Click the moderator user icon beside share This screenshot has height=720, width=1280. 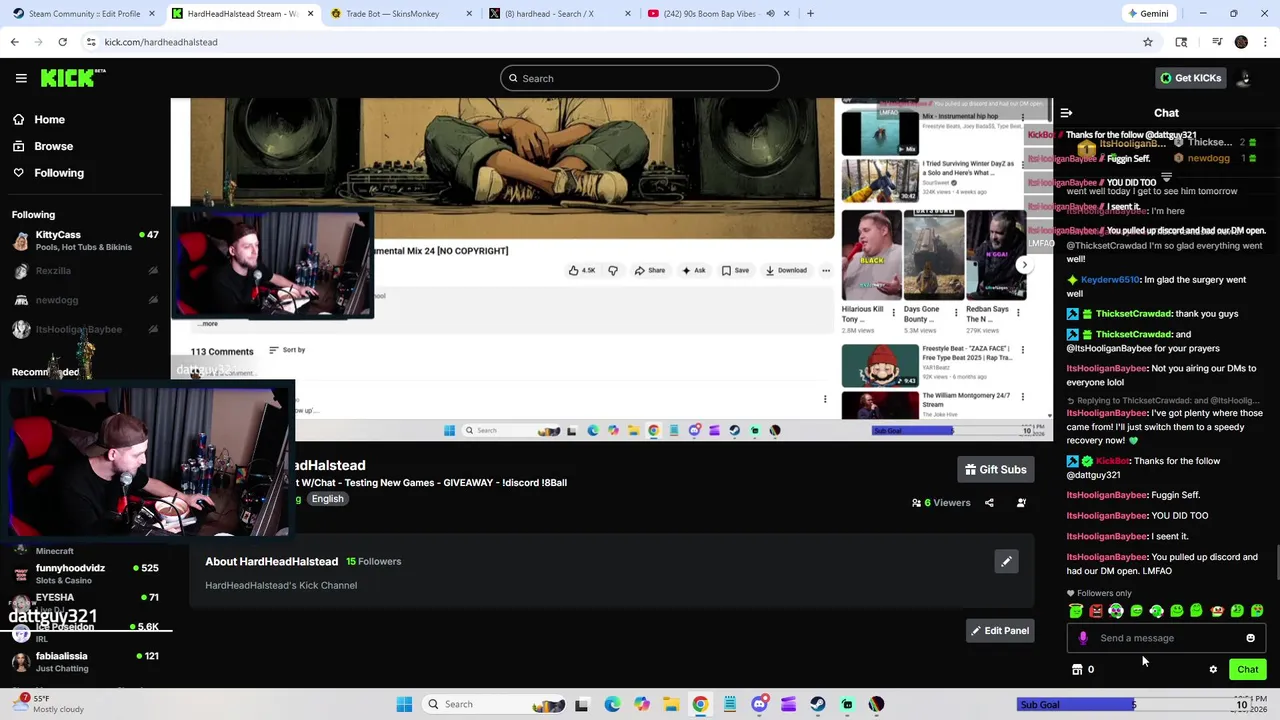pyautogui.click(x=1021, y=503)
